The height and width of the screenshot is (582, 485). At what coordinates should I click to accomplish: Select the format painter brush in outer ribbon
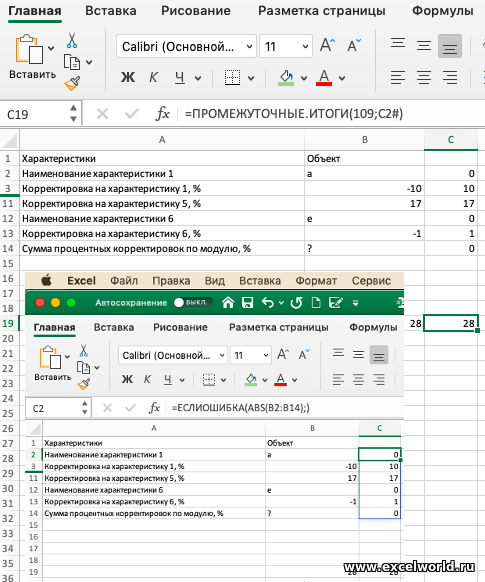[x=72, y=83]
